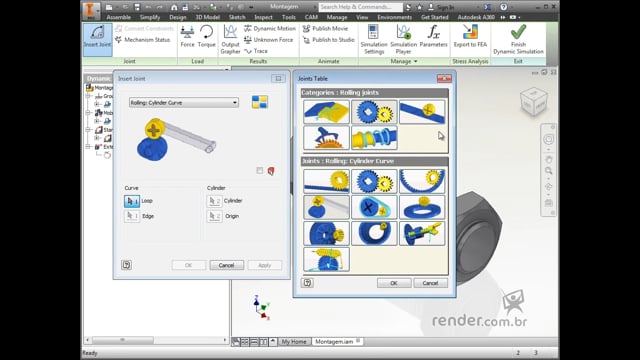640x360 pixels.
Task: Expand the Standard Joints tree node
Action: (88, 129)
